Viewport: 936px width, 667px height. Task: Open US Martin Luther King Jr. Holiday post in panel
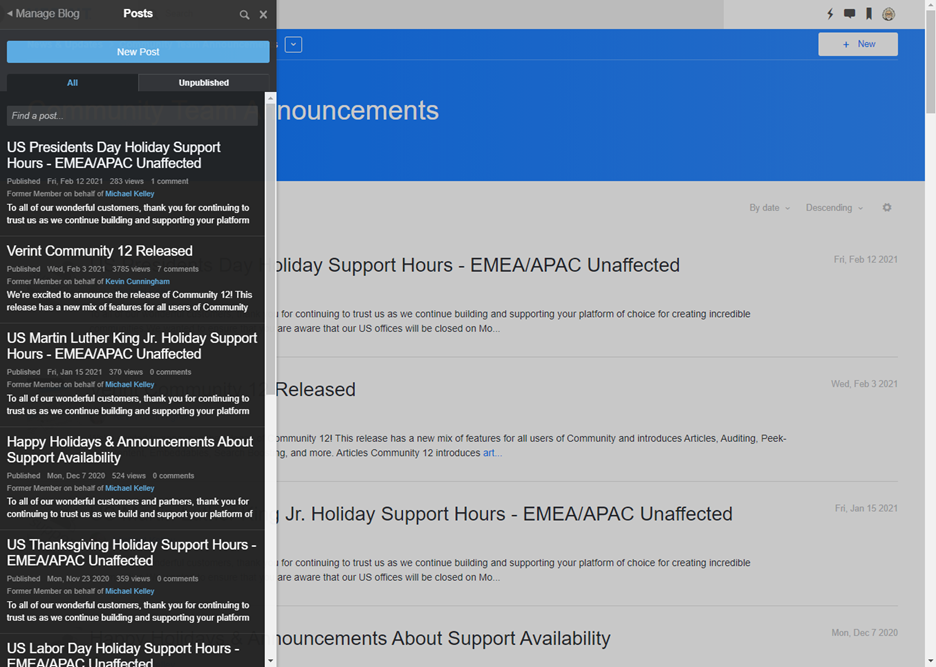(x=132, y=346)
